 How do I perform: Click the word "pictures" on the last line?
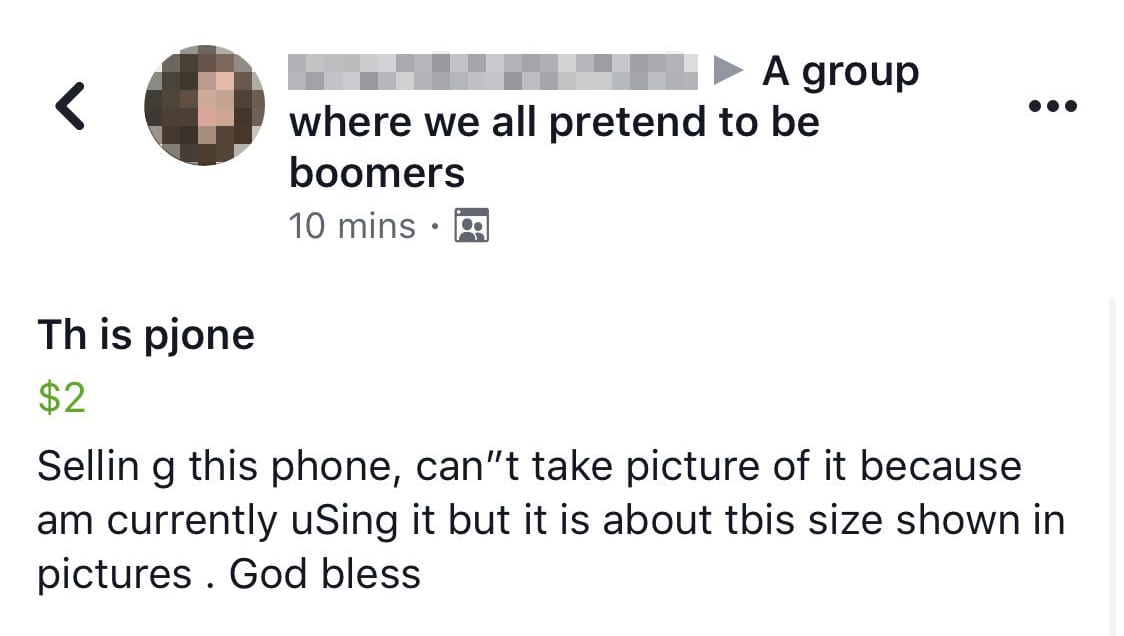click(x=113, y=574)
